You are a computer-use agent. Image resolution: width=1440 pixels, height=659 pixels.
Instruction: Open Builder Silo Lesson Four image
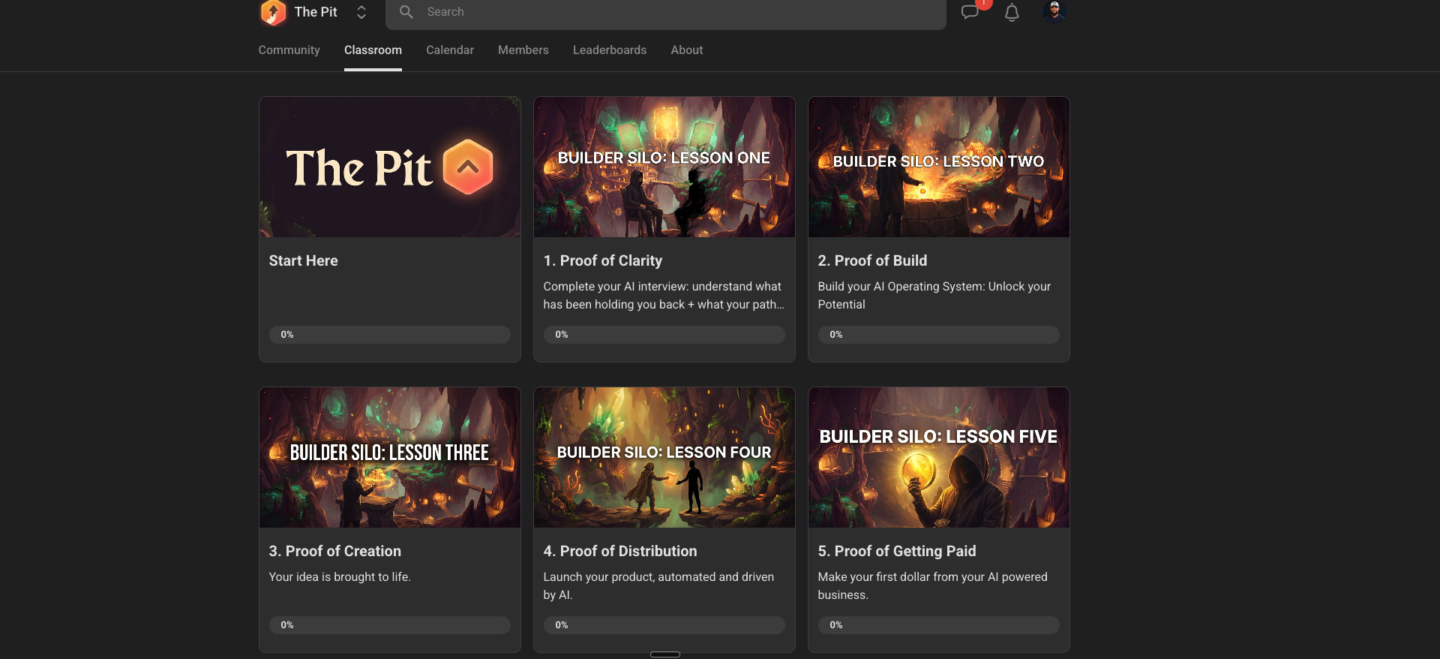tap(664, 458)
